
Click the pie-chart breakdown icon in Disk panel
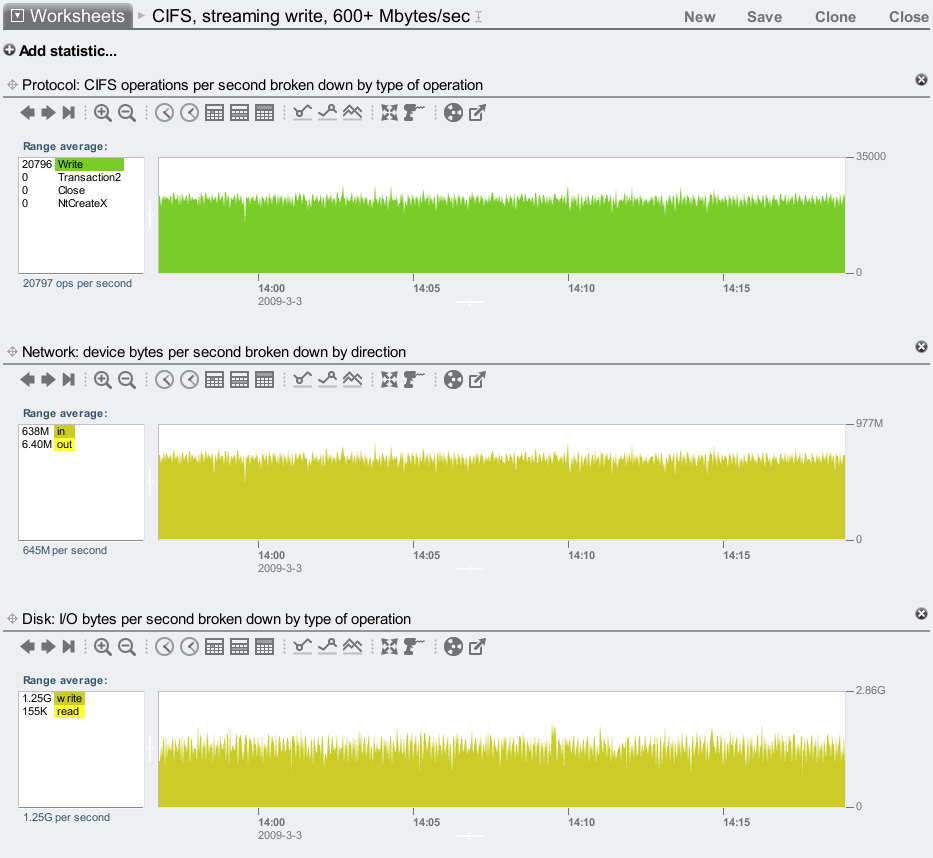(x=453, y=647)
